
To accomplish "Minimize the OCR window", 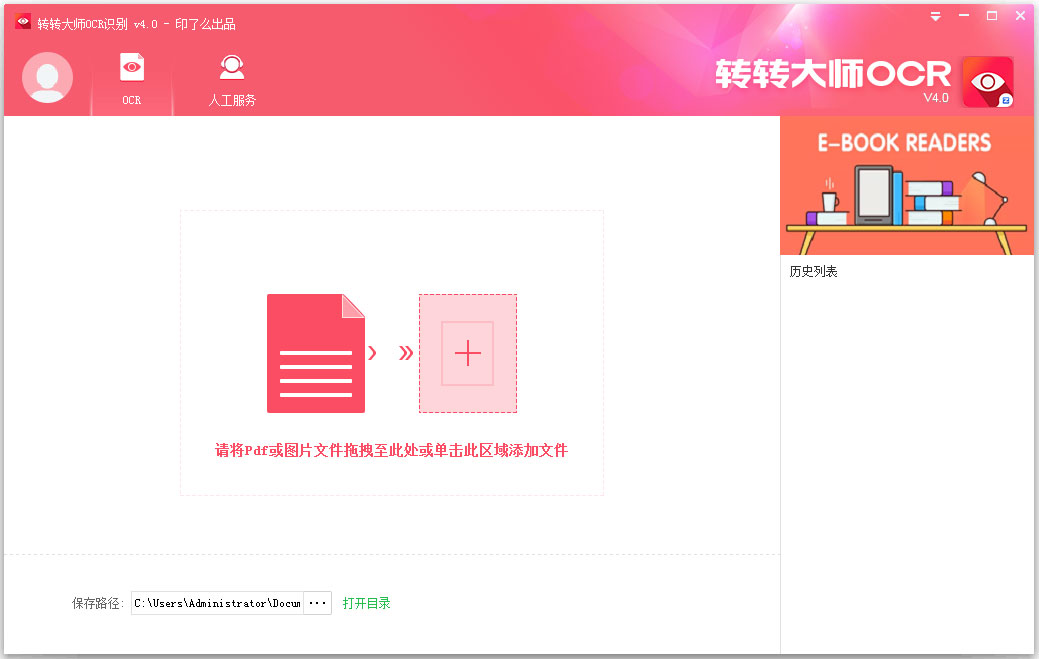I will 963,16.
